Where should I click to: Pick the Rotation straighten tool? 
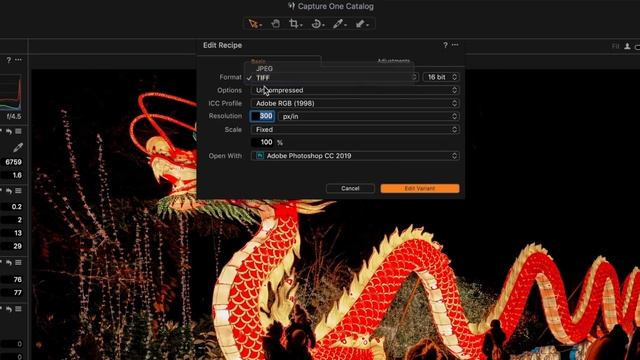pos(318,24)
